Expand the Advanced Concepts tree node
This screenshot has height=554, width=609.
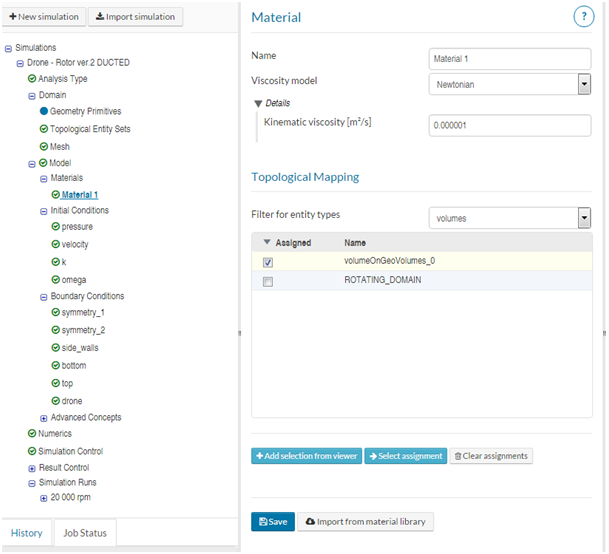coord(44,418)
